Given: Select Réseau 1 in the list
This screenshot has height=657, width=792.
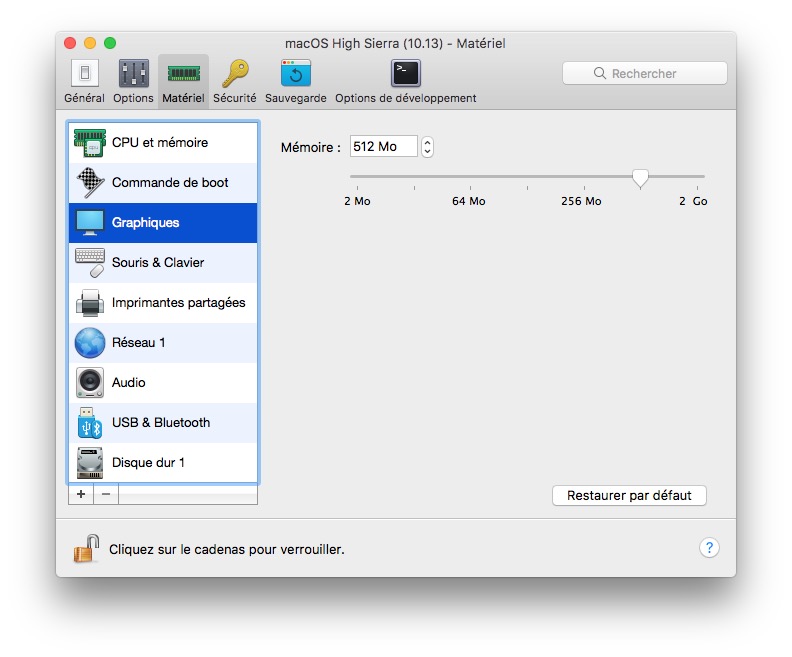Looking at the screenshot, I should tap(163, 343).
